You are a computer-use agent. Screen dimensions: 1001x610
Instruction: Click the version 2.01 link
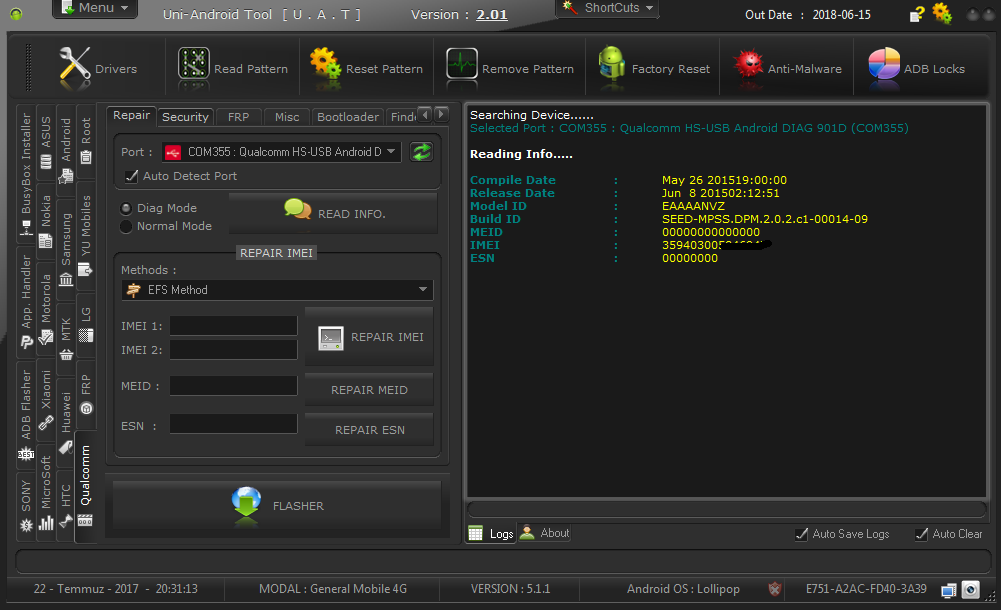492,14
